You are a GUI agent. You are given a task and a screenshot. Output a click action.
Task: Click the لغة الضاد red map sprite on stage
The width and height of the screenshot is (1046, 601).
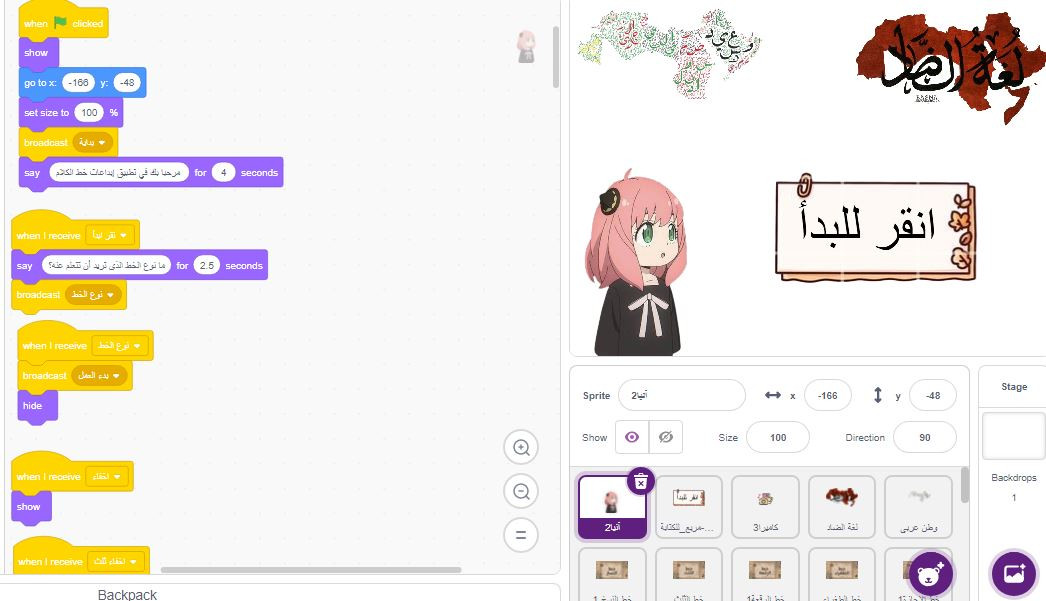click(x=951, y=67)
